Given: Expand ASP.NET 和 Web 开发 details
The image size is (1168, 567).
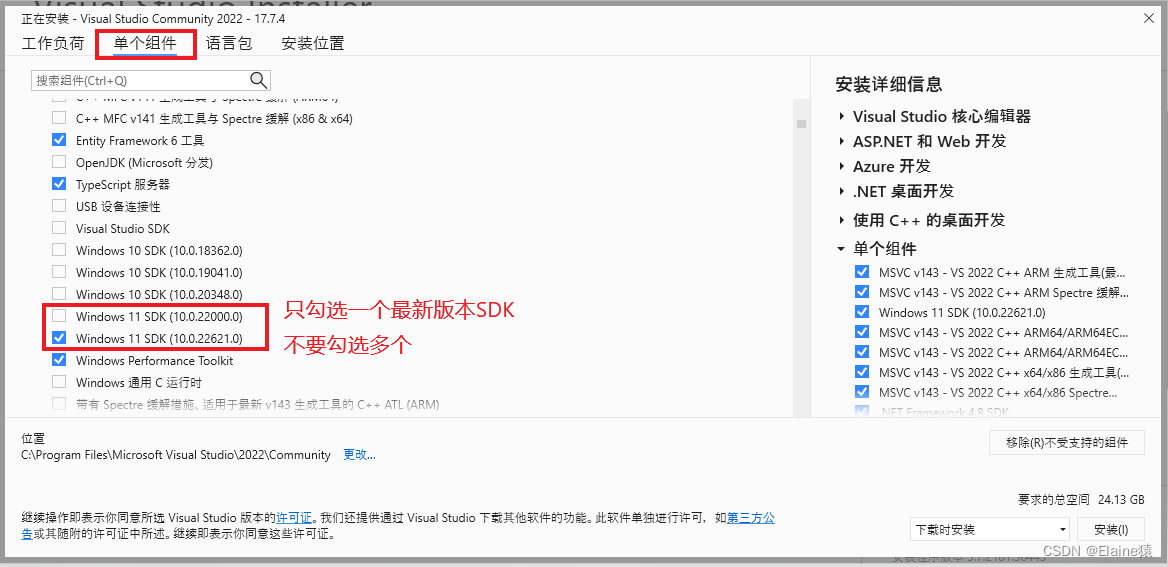Looking at the screenshot, I should 841,142.
